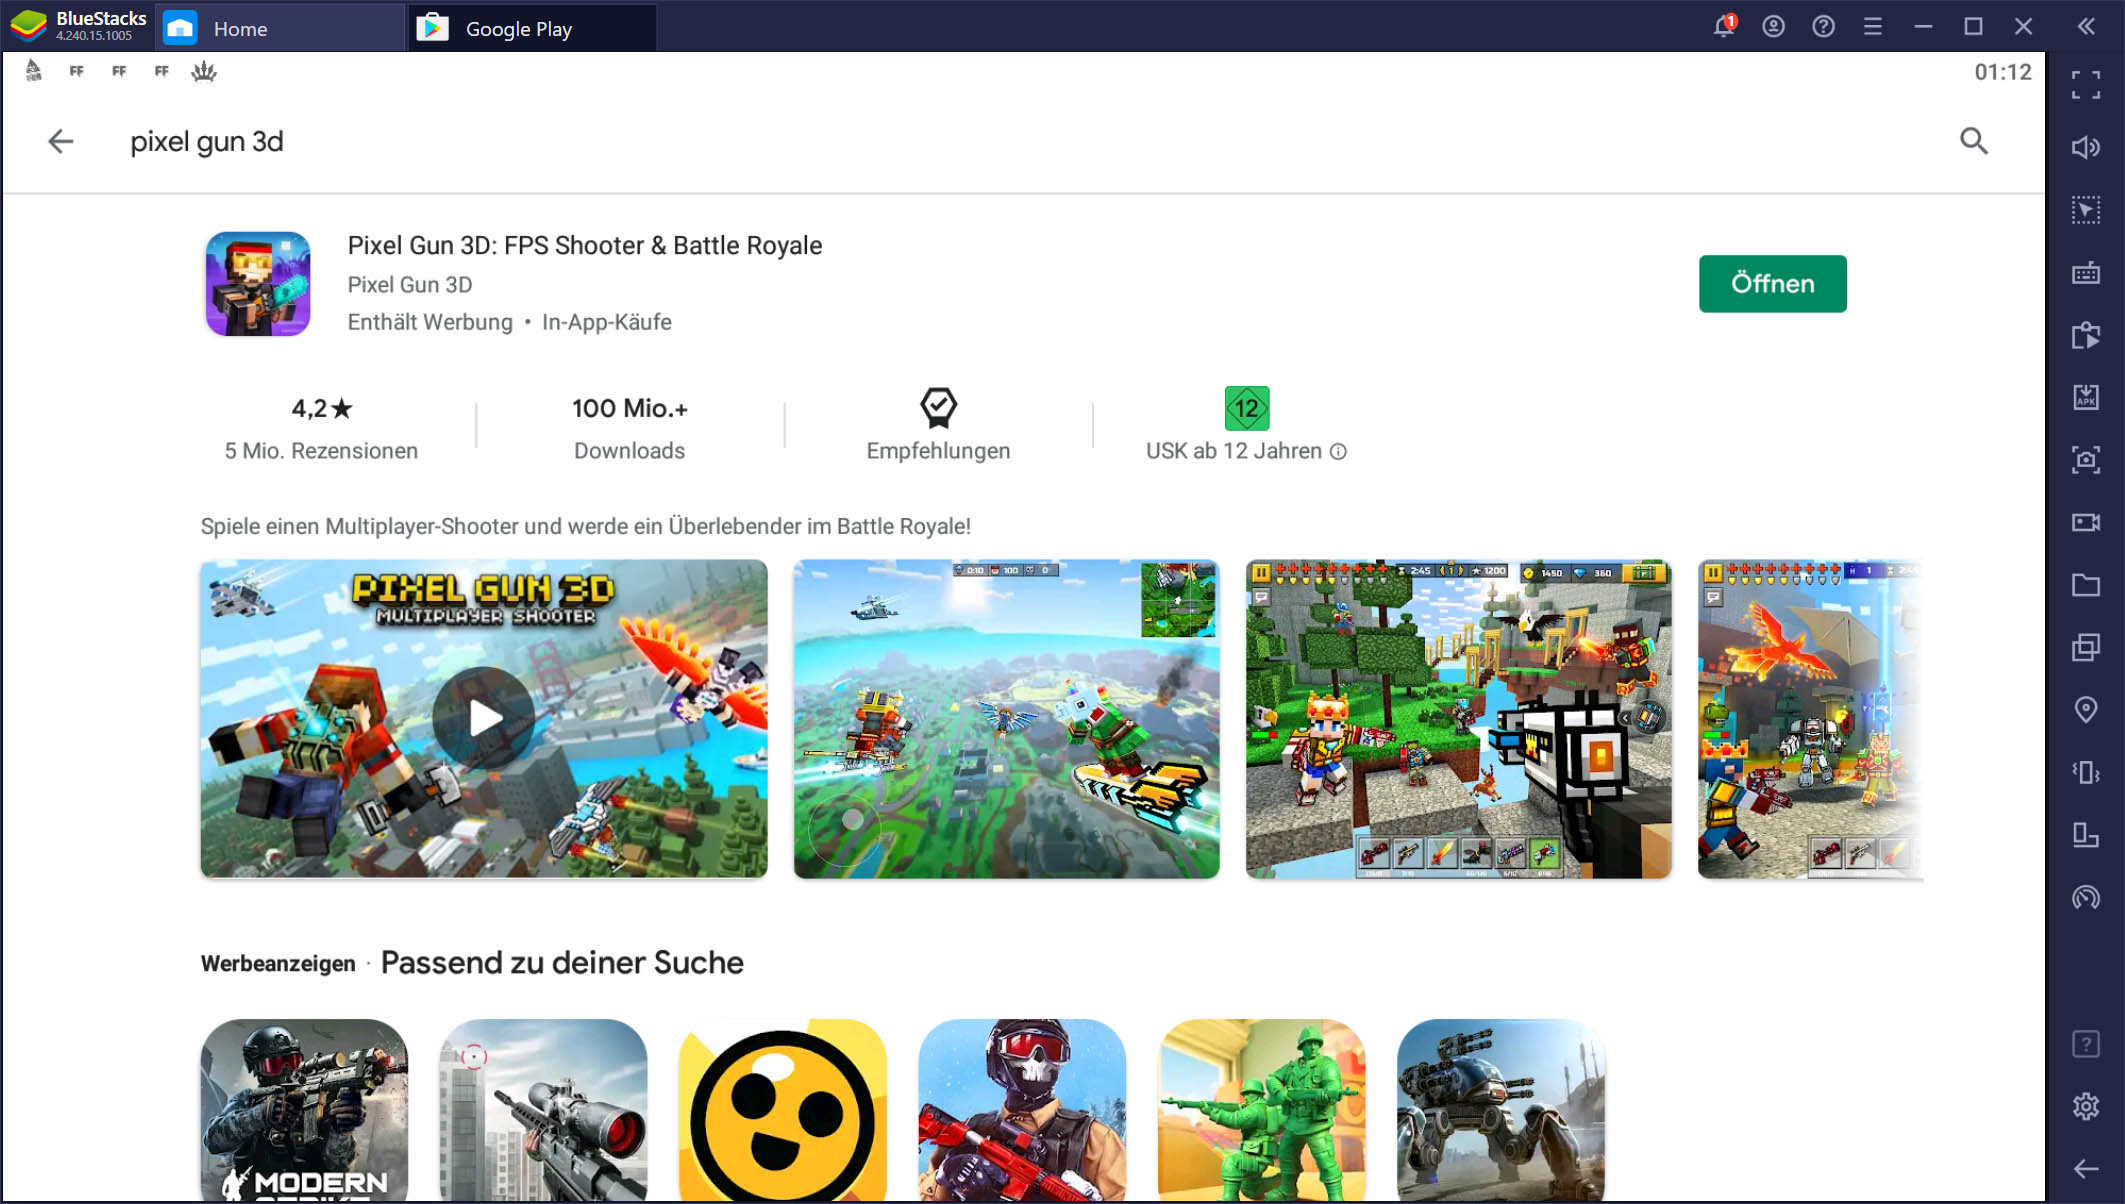The height and width of the screenshot is (1204, 2125).
Task: Click the Empfehlungen badge icon
Action: (938, 408)
